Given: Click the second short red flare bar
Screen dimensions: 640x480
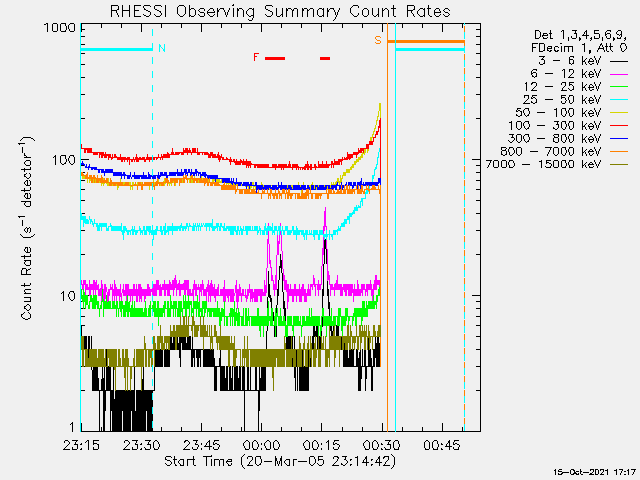Looking at the screenshot, I should coord(325,58).
